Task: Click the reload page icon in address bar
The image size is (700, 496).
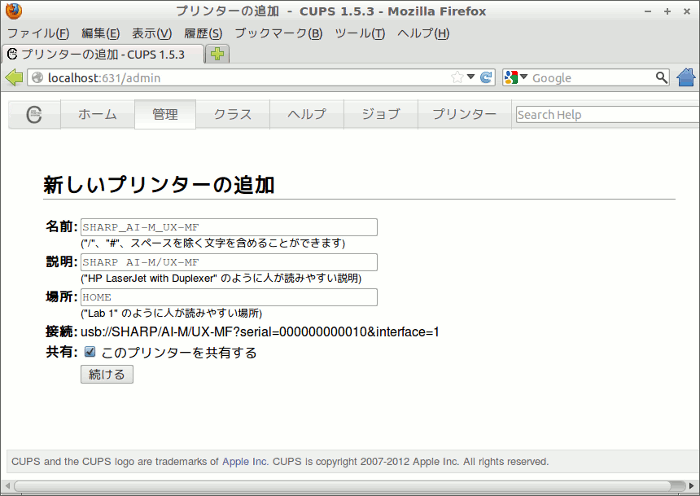Action: click(486, 77)
